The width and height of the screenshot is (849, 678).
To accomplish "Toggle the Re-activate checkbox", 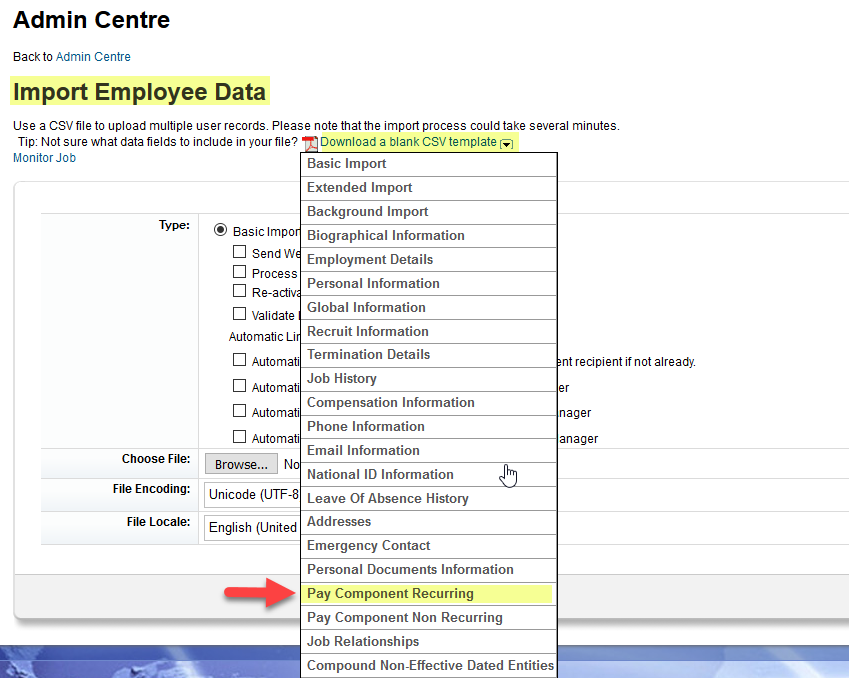I will 239,291.
